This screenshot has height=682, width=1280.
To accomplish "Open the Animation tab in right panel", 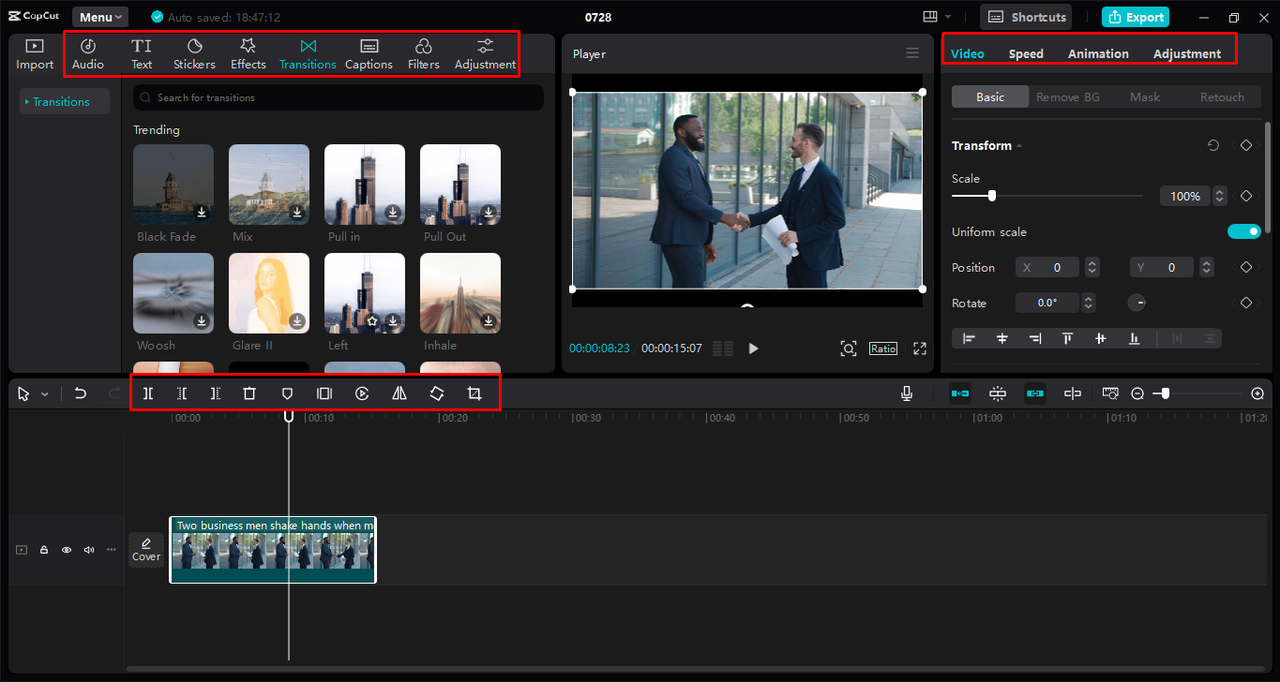I will (1098, 54).
